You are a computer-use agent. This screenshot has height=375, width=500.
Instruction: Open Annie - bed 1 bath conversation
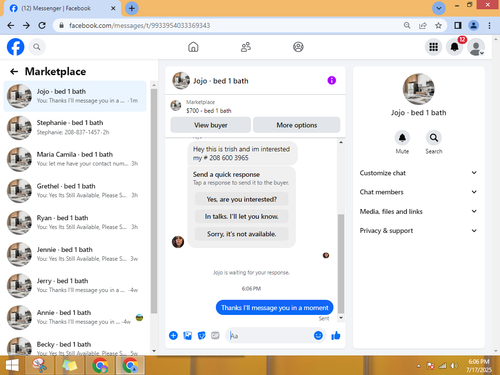[x=75, y=317]
